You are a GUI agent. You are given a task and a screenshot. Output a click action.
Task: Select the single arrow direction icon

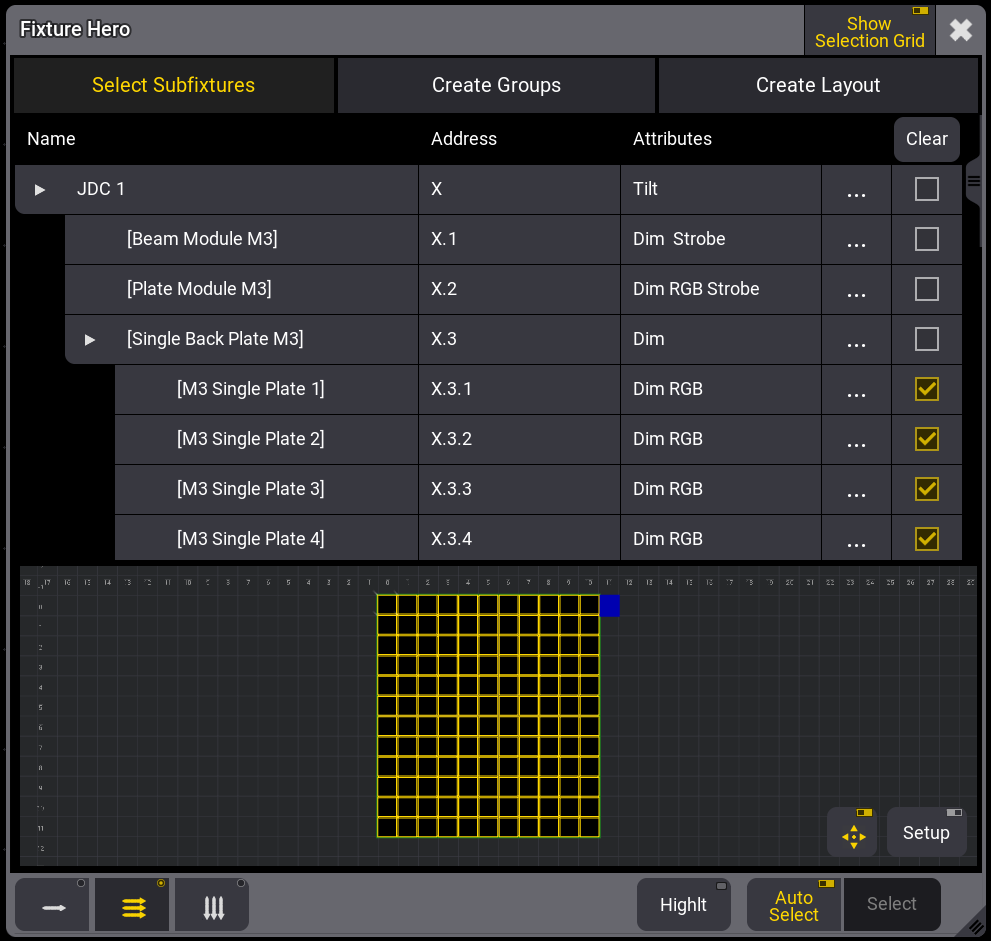53,906
